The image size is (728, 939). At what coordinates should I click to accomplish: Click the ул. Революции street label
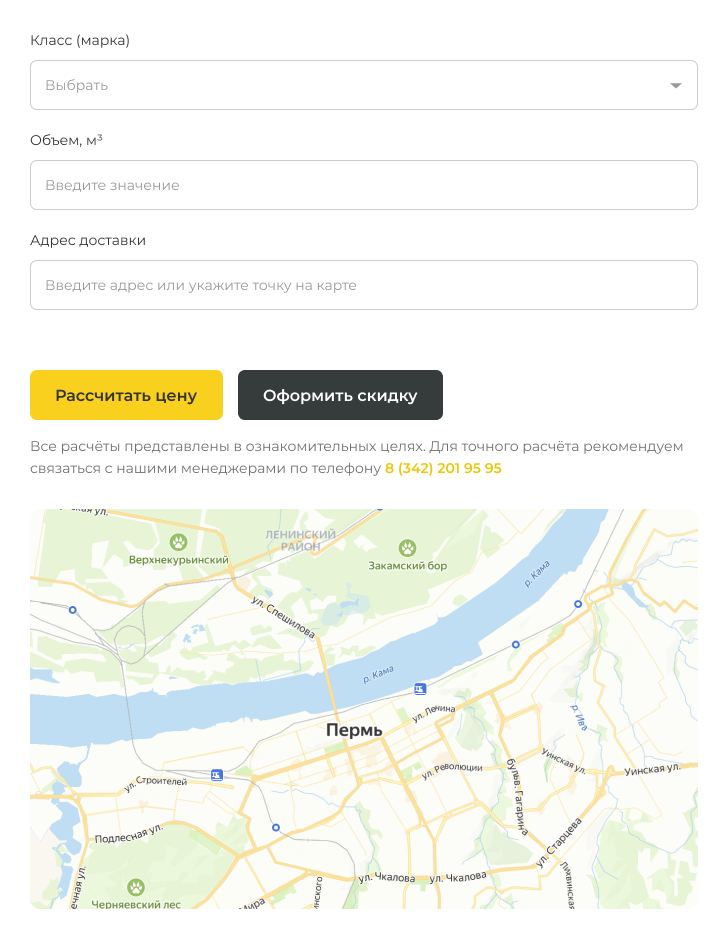[x=452, y=769]
